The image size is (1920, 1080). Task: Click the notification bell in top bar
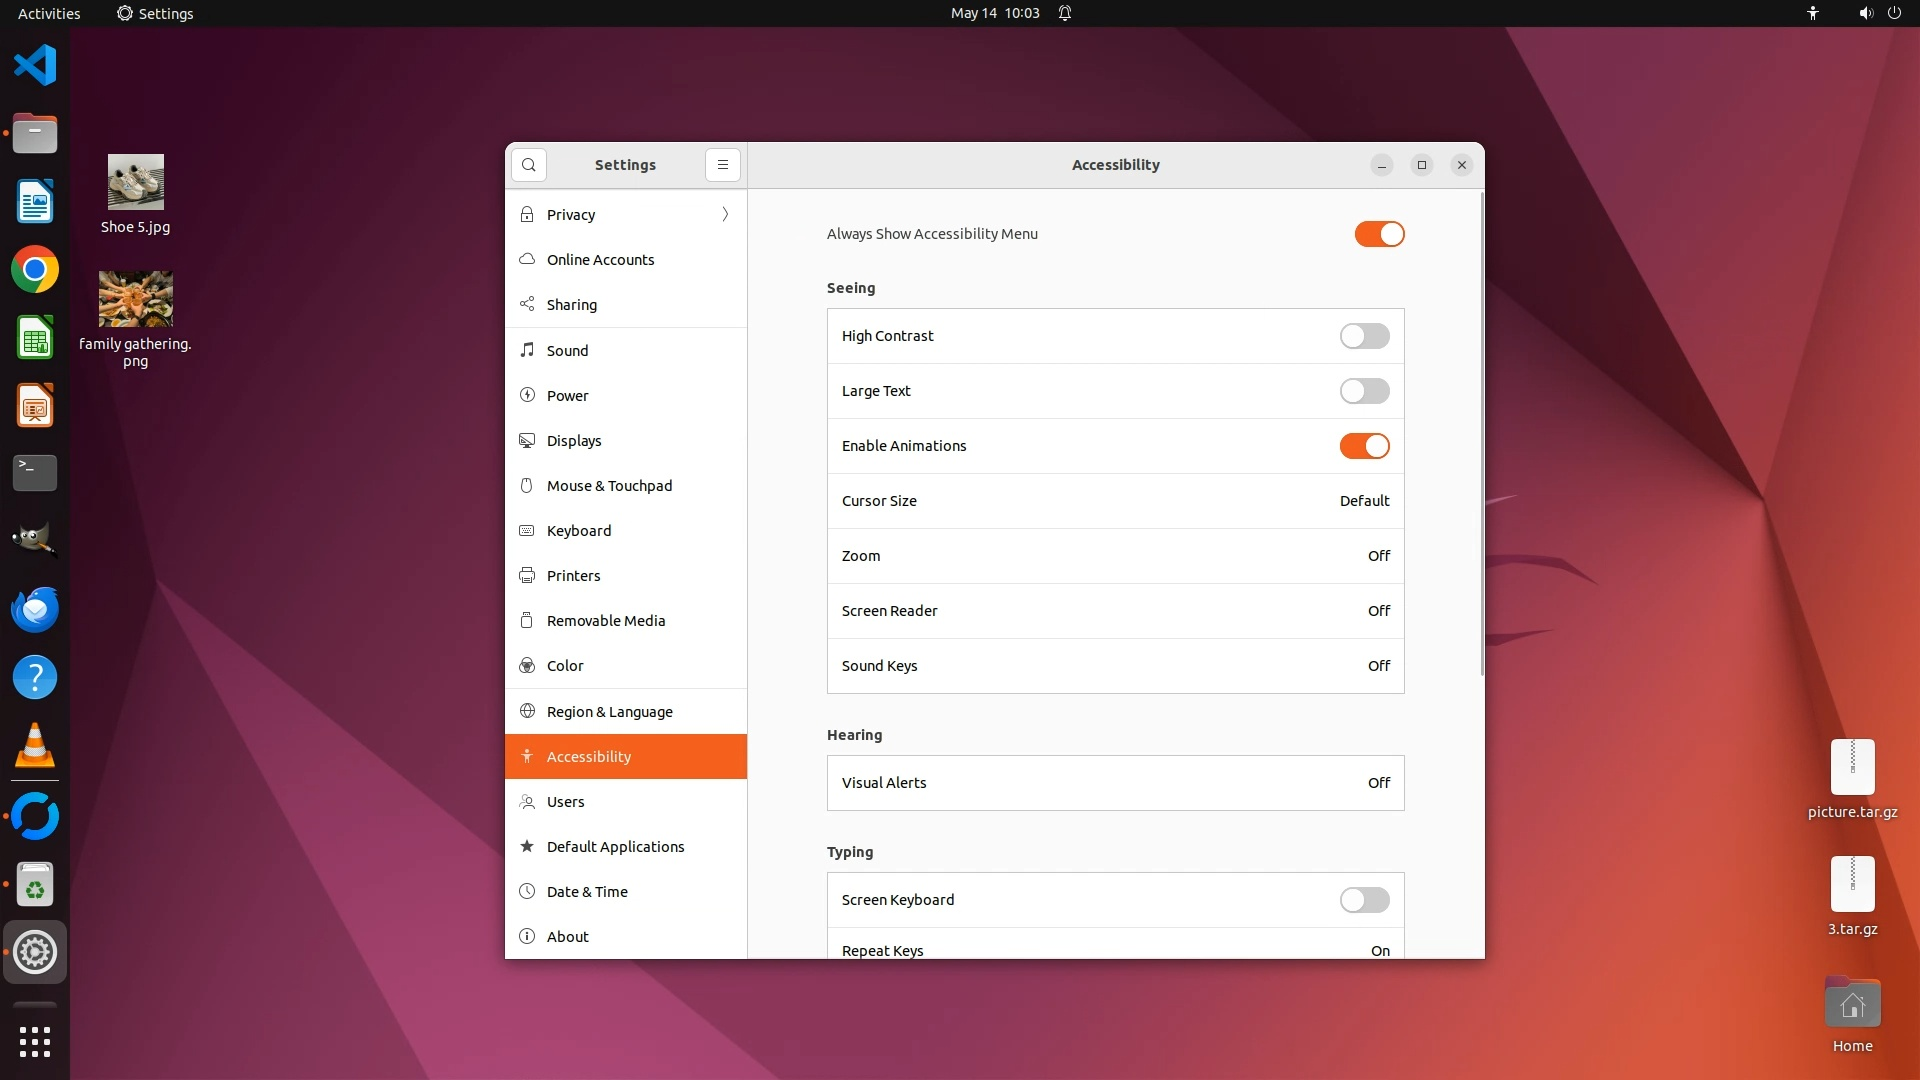pyautogui.click(x=1065, y=13)
